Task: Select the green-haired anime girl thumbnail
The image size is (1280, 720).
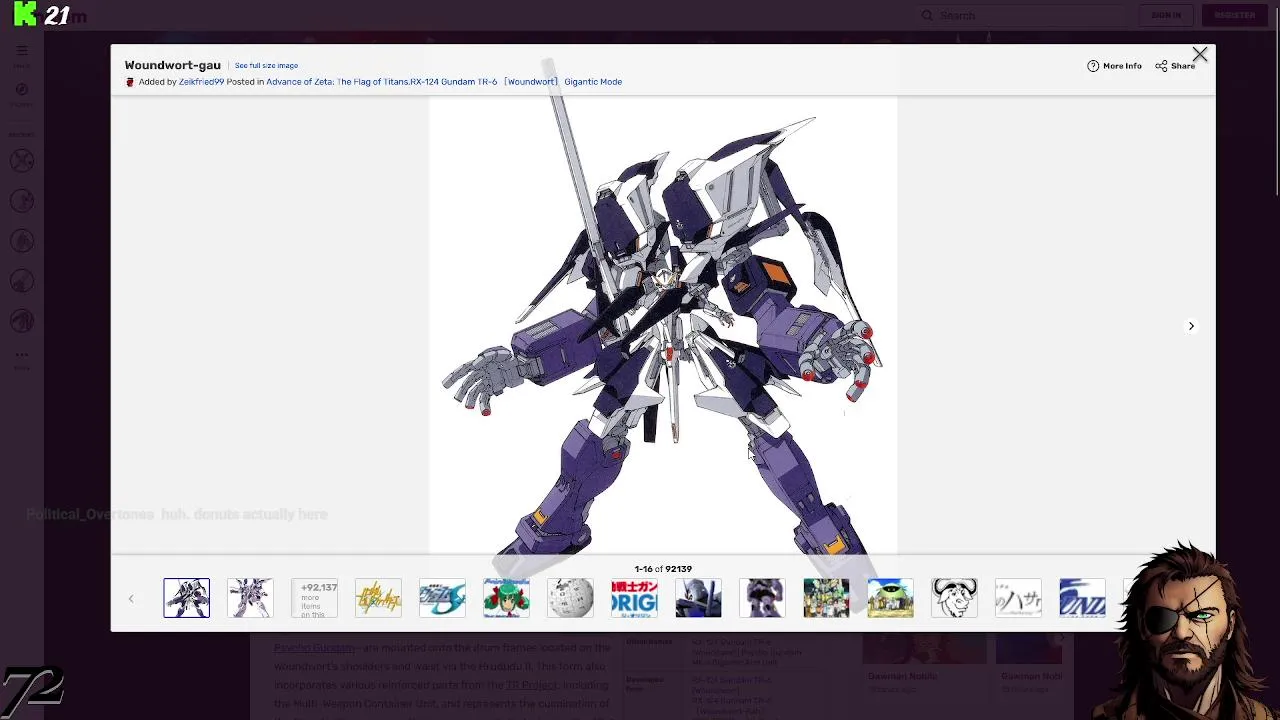Action: coord(506,598)
